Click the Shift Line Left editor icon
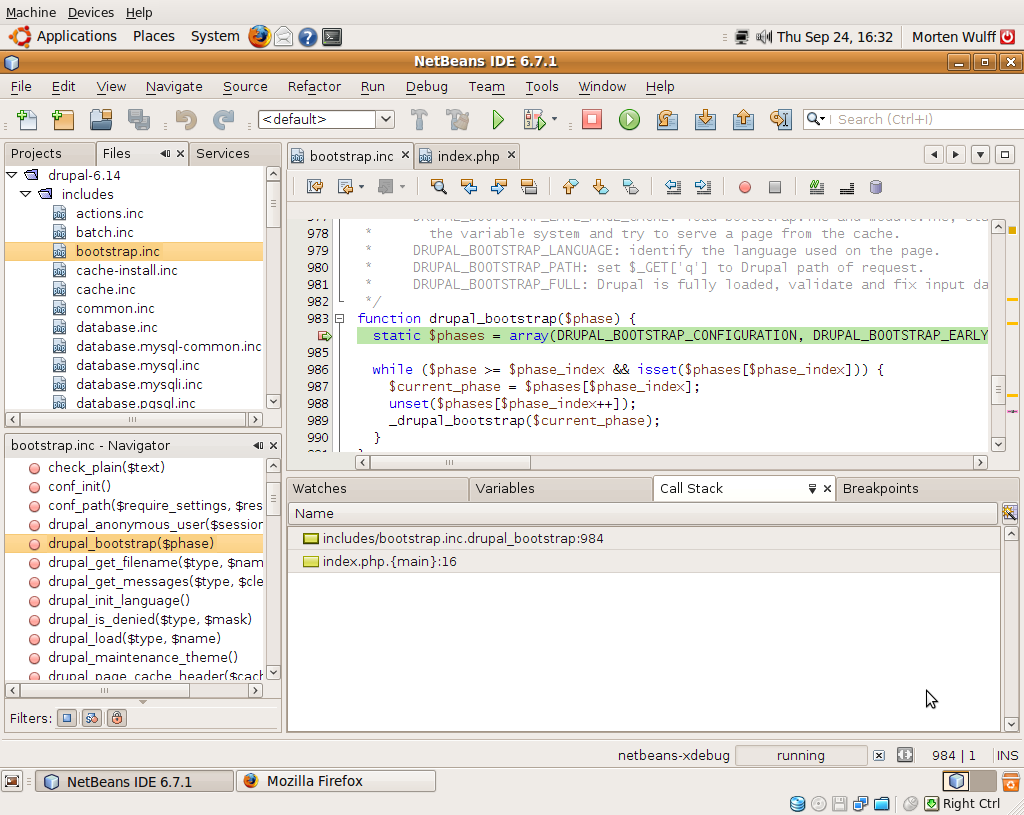 tap(673, 187)
